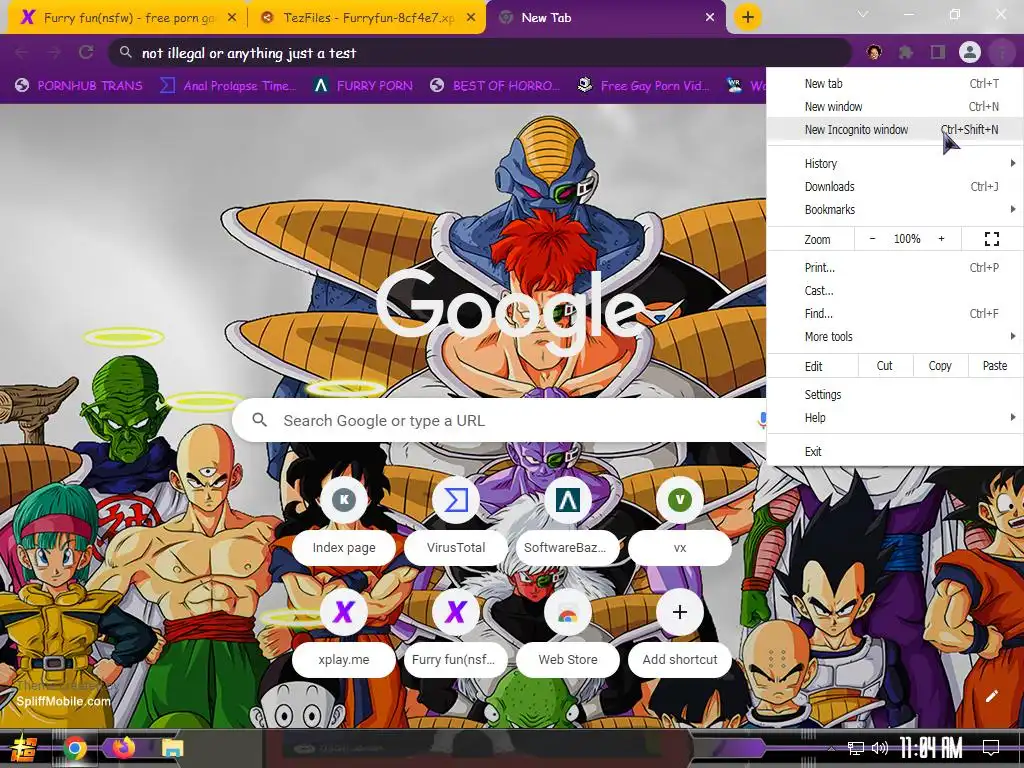Click the back navigation arrow

(22, 52)
